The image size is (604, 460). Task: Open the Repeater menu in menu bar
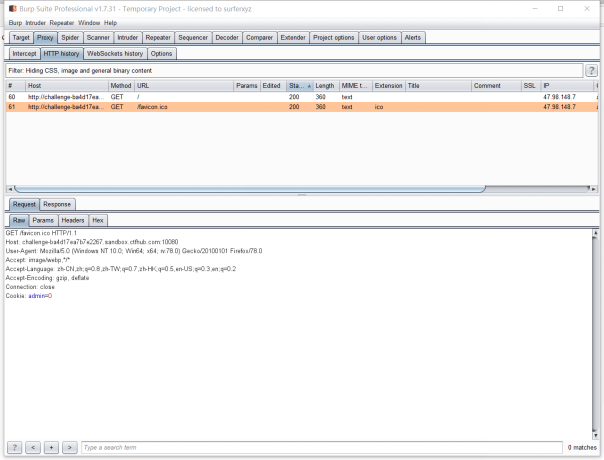(x=62, y=23)
